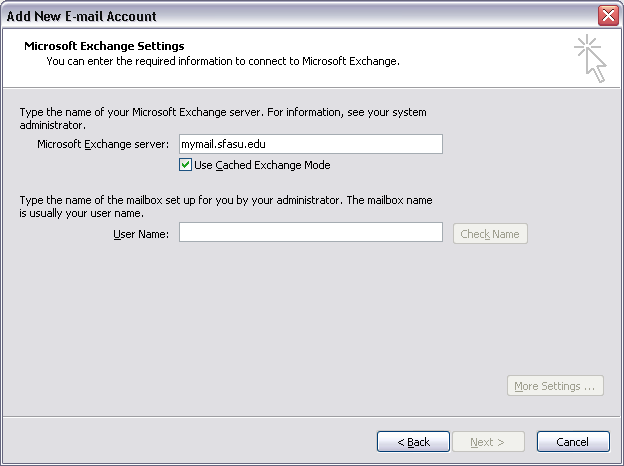Click the Exchange server instruction text
The height and width of the screenshot is (466, 624).
point(223,119)
